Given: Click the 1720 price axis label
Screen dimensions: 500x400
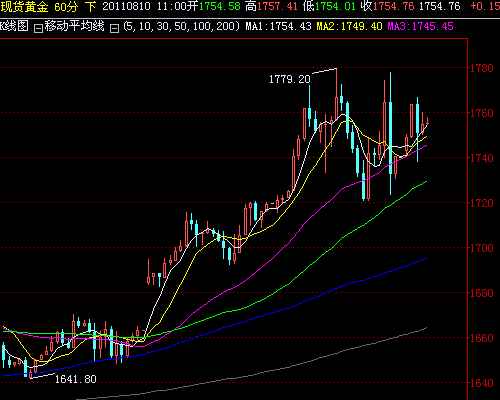Looking at the screenshot, I should (x=482, y=203).
